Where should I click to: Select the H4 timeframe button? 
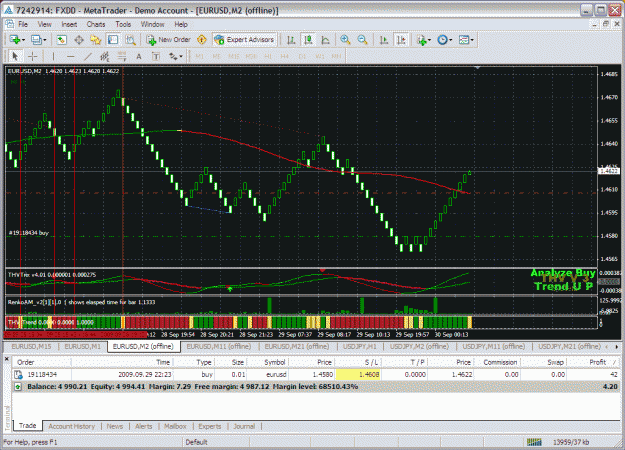coord(284,57)
